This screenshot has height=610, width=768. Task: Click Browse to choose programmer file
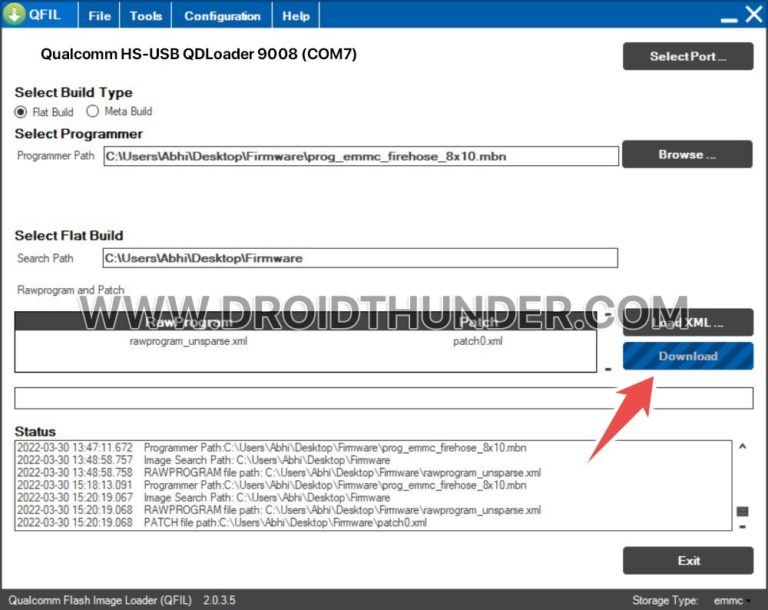687,154
